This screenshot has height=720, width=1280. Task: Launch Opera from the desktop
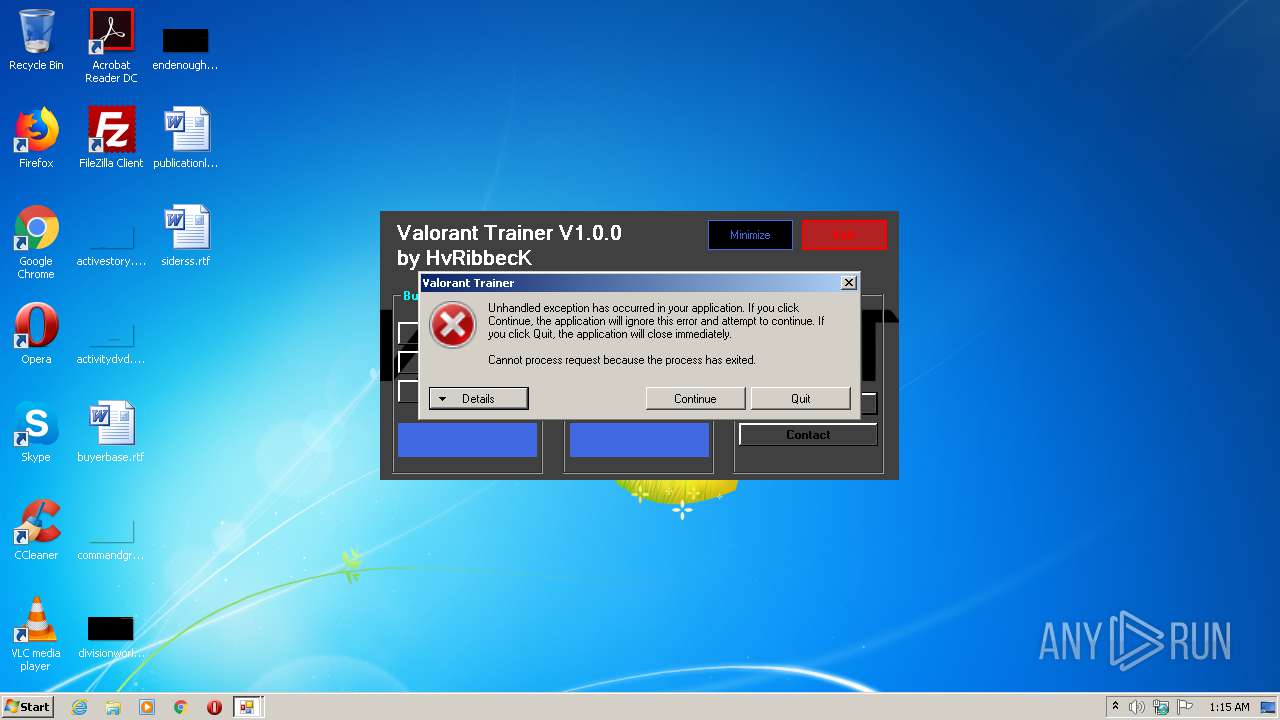(36, 334)
